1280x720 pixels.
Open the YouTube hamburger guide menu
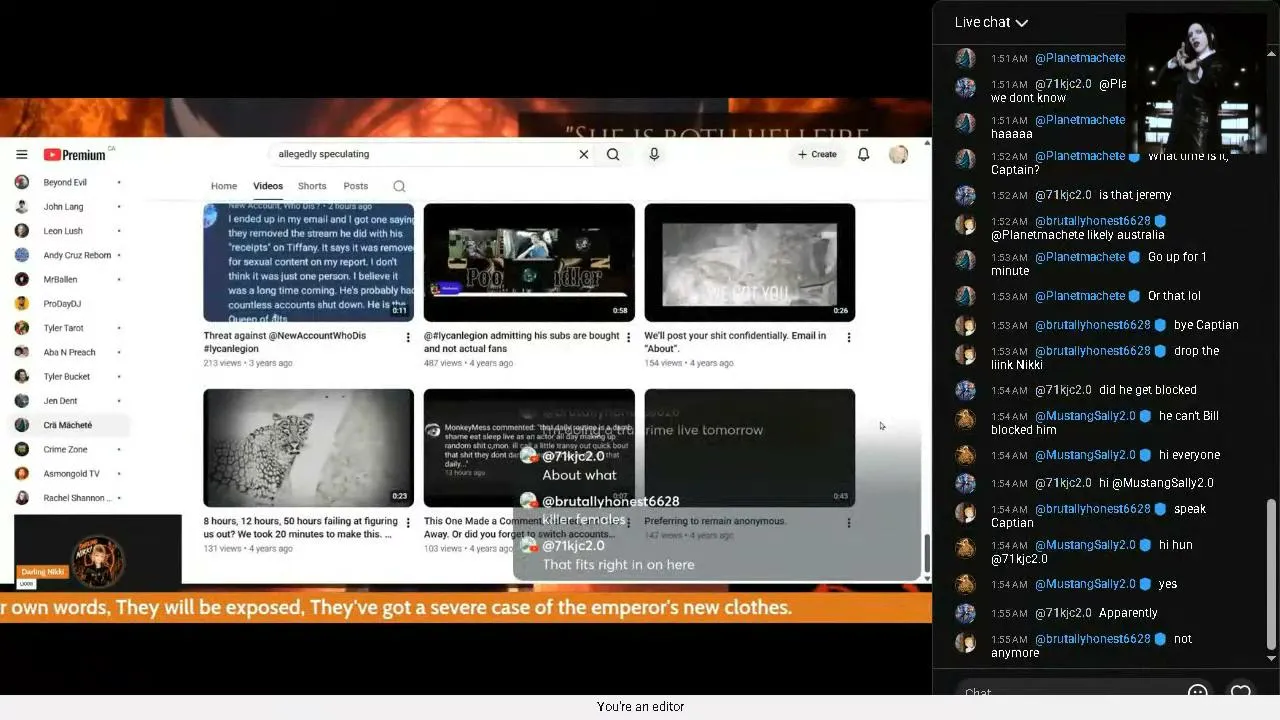pyautogui.click(x=21, y=154)
